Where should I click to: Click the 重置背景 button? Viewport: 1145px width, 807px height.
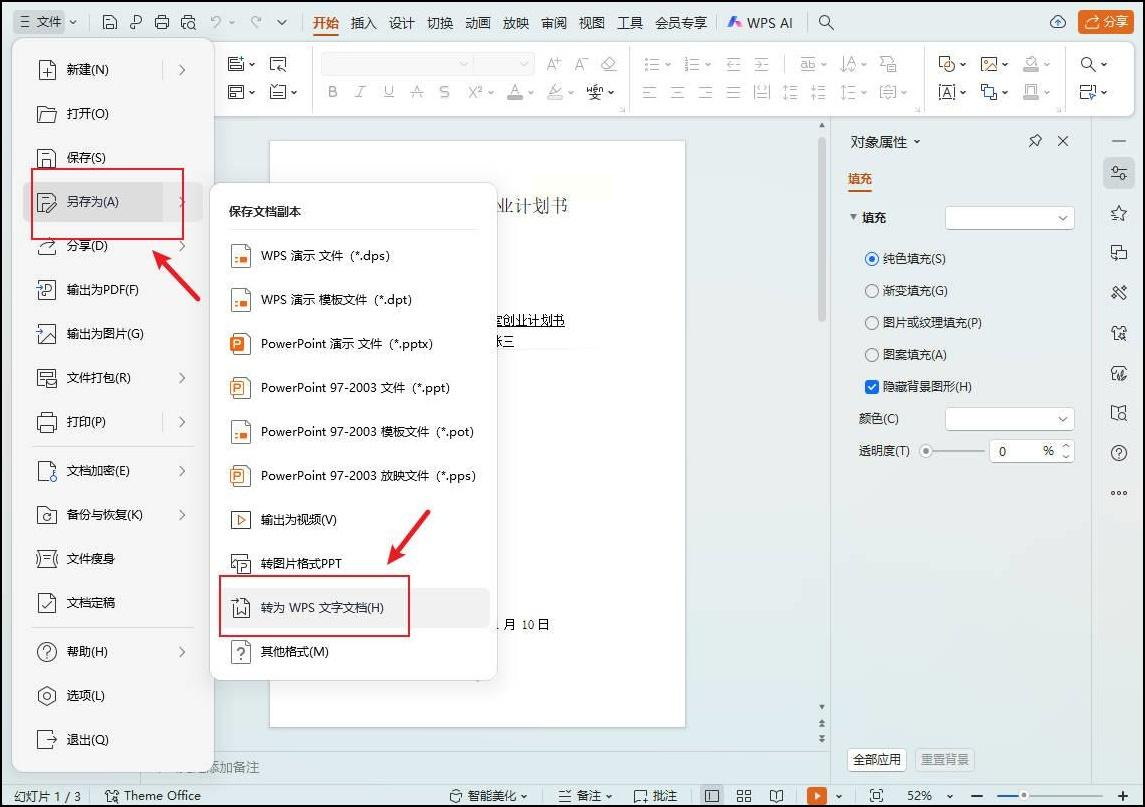pos(944,760)
